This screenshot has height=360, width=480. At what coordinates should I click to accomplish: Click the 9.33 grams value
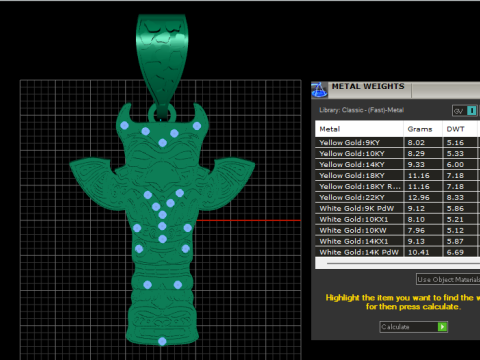click(x=416, y=165)
